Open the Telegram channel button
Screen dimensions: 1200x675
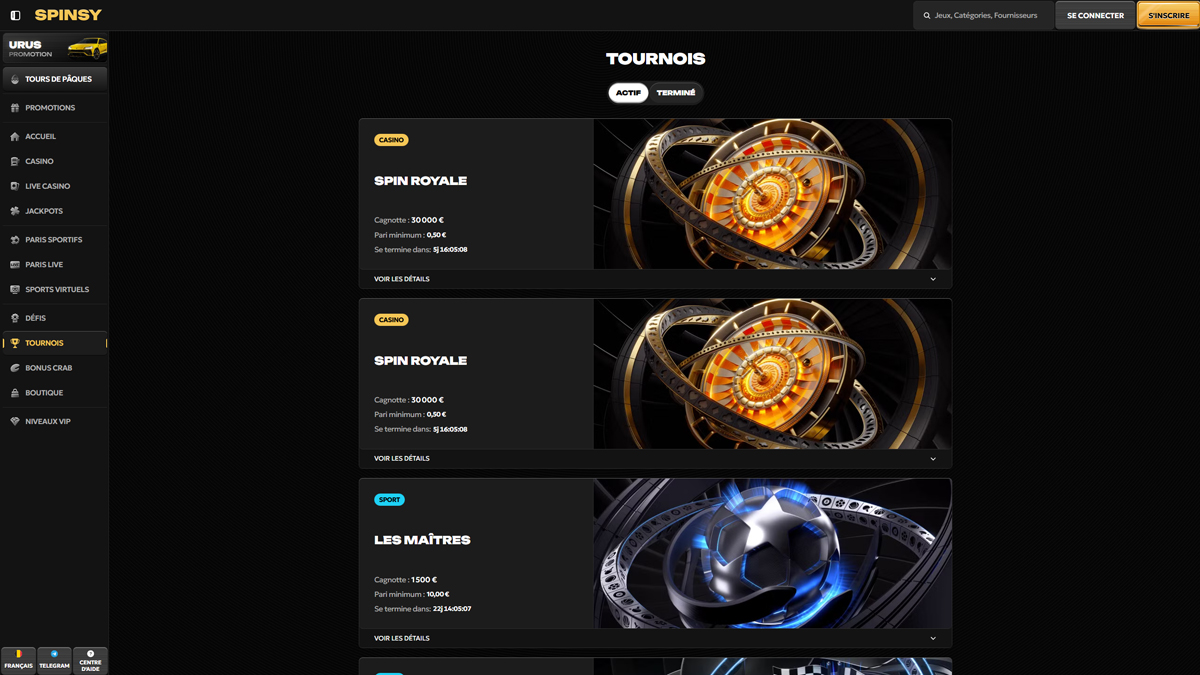[54, 660]
